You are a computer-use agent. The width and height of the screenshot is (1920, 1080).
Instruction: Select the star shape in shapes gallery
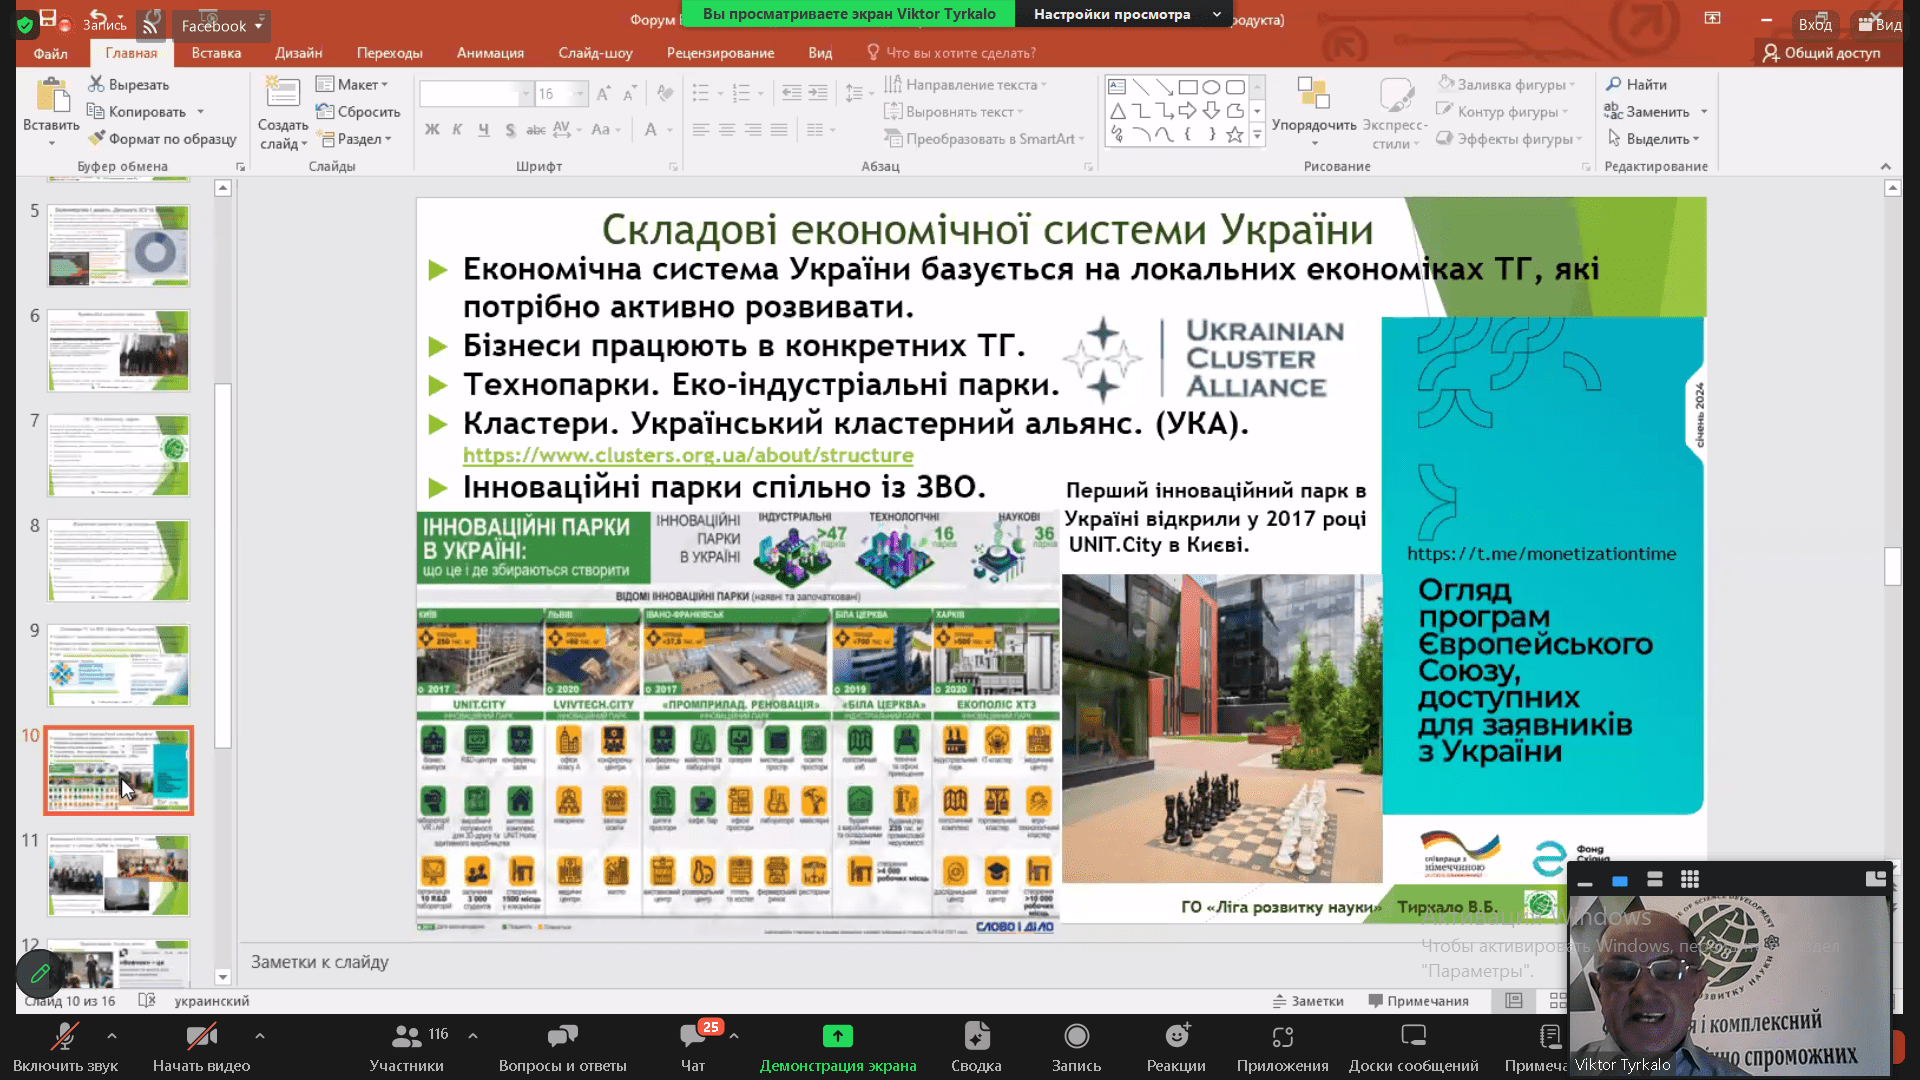pyautogui.click(x=1235, y=134)
